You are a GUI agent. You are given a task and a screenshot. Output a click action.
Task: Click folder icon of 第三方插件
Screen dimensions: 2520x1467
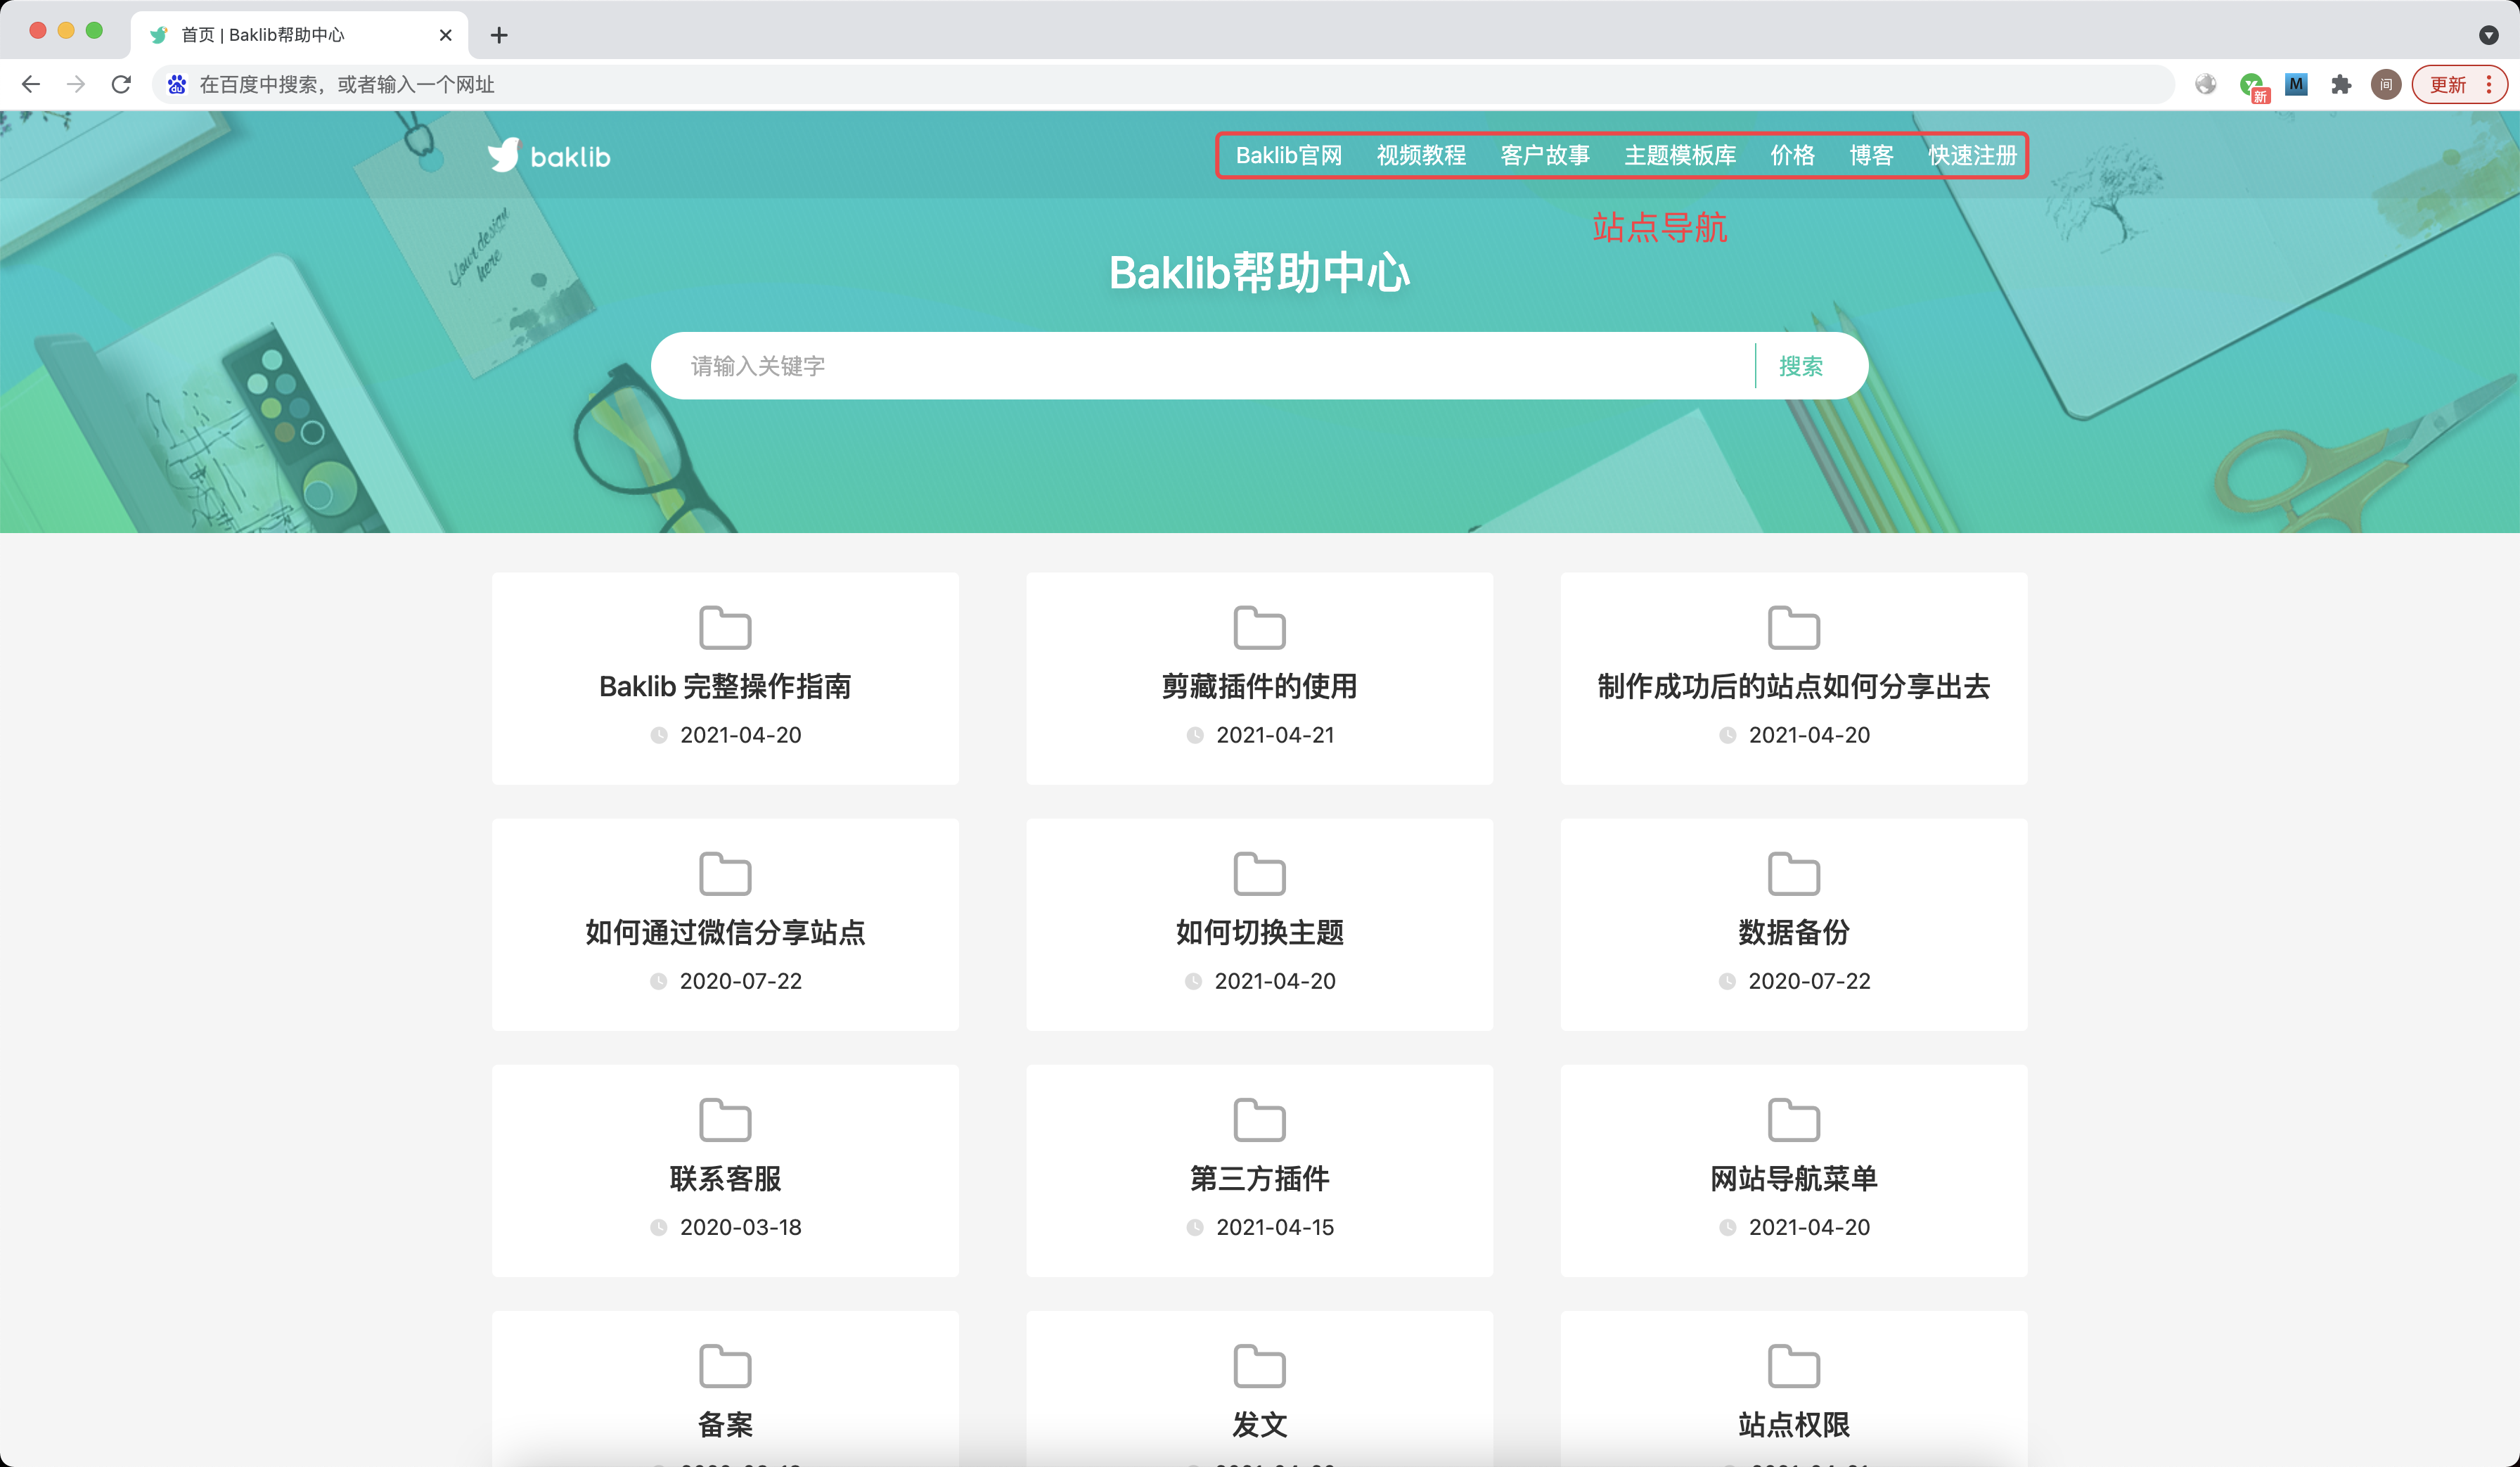(1259, 1119)
